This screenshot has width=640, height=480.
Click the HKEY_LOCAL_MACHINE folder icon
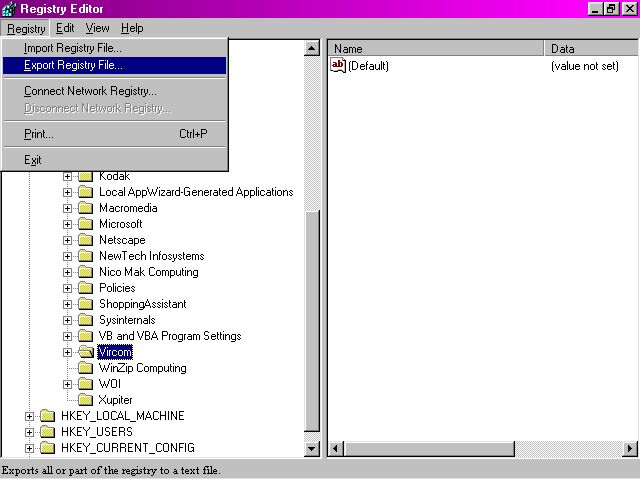(47, 416)
